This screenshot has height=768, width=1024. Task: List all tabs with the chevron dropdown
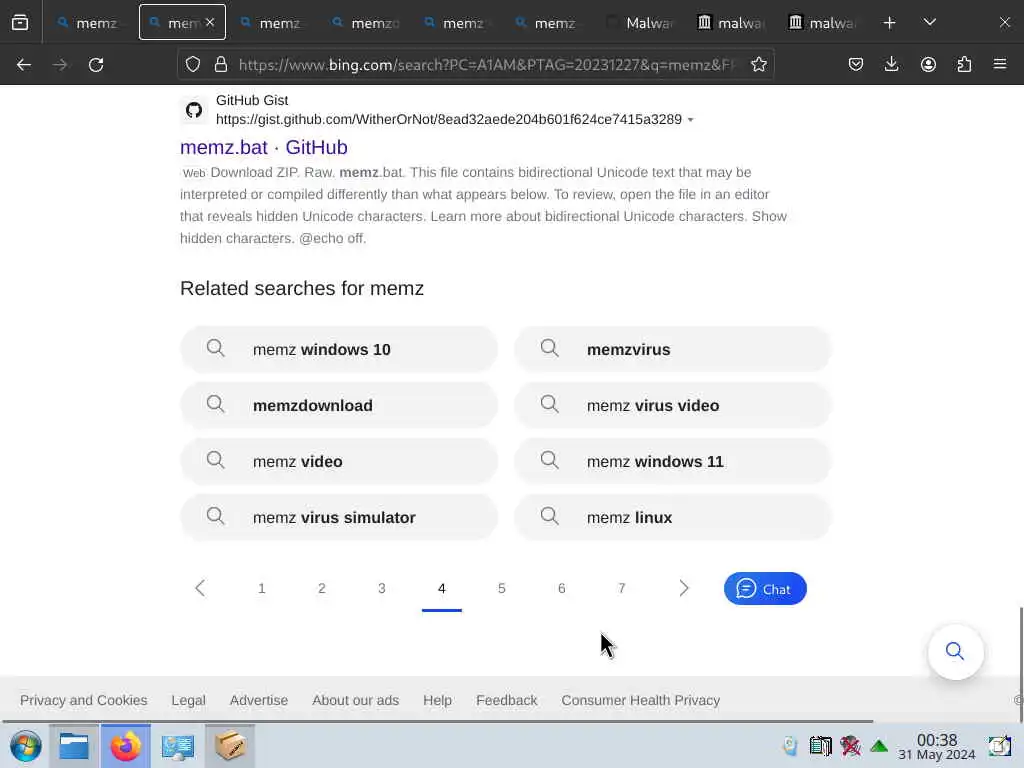(930, 23)
